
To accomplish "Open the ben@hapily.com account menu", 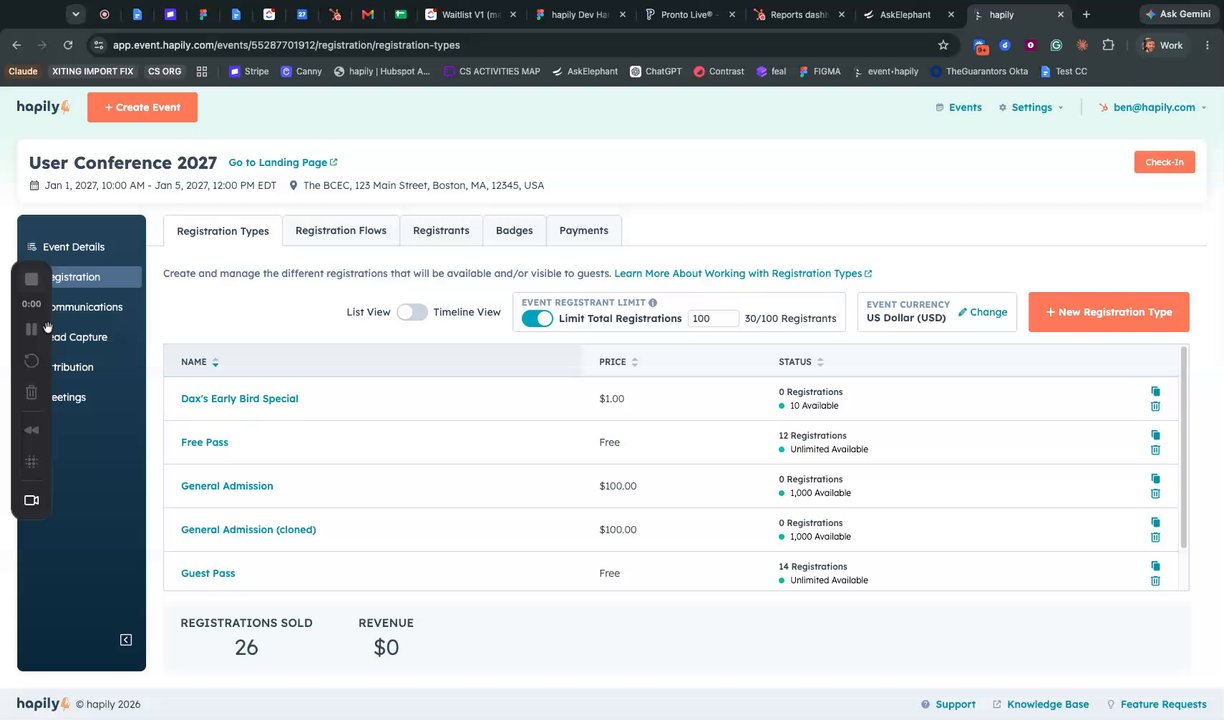I will (x=1153, y=107).
